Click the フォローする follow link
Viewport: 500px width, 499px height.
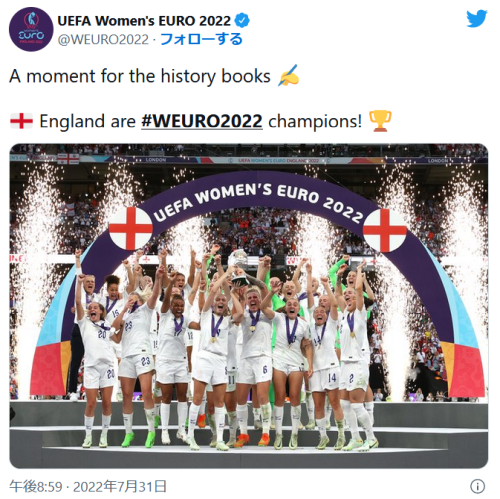[x=201, y=39]
